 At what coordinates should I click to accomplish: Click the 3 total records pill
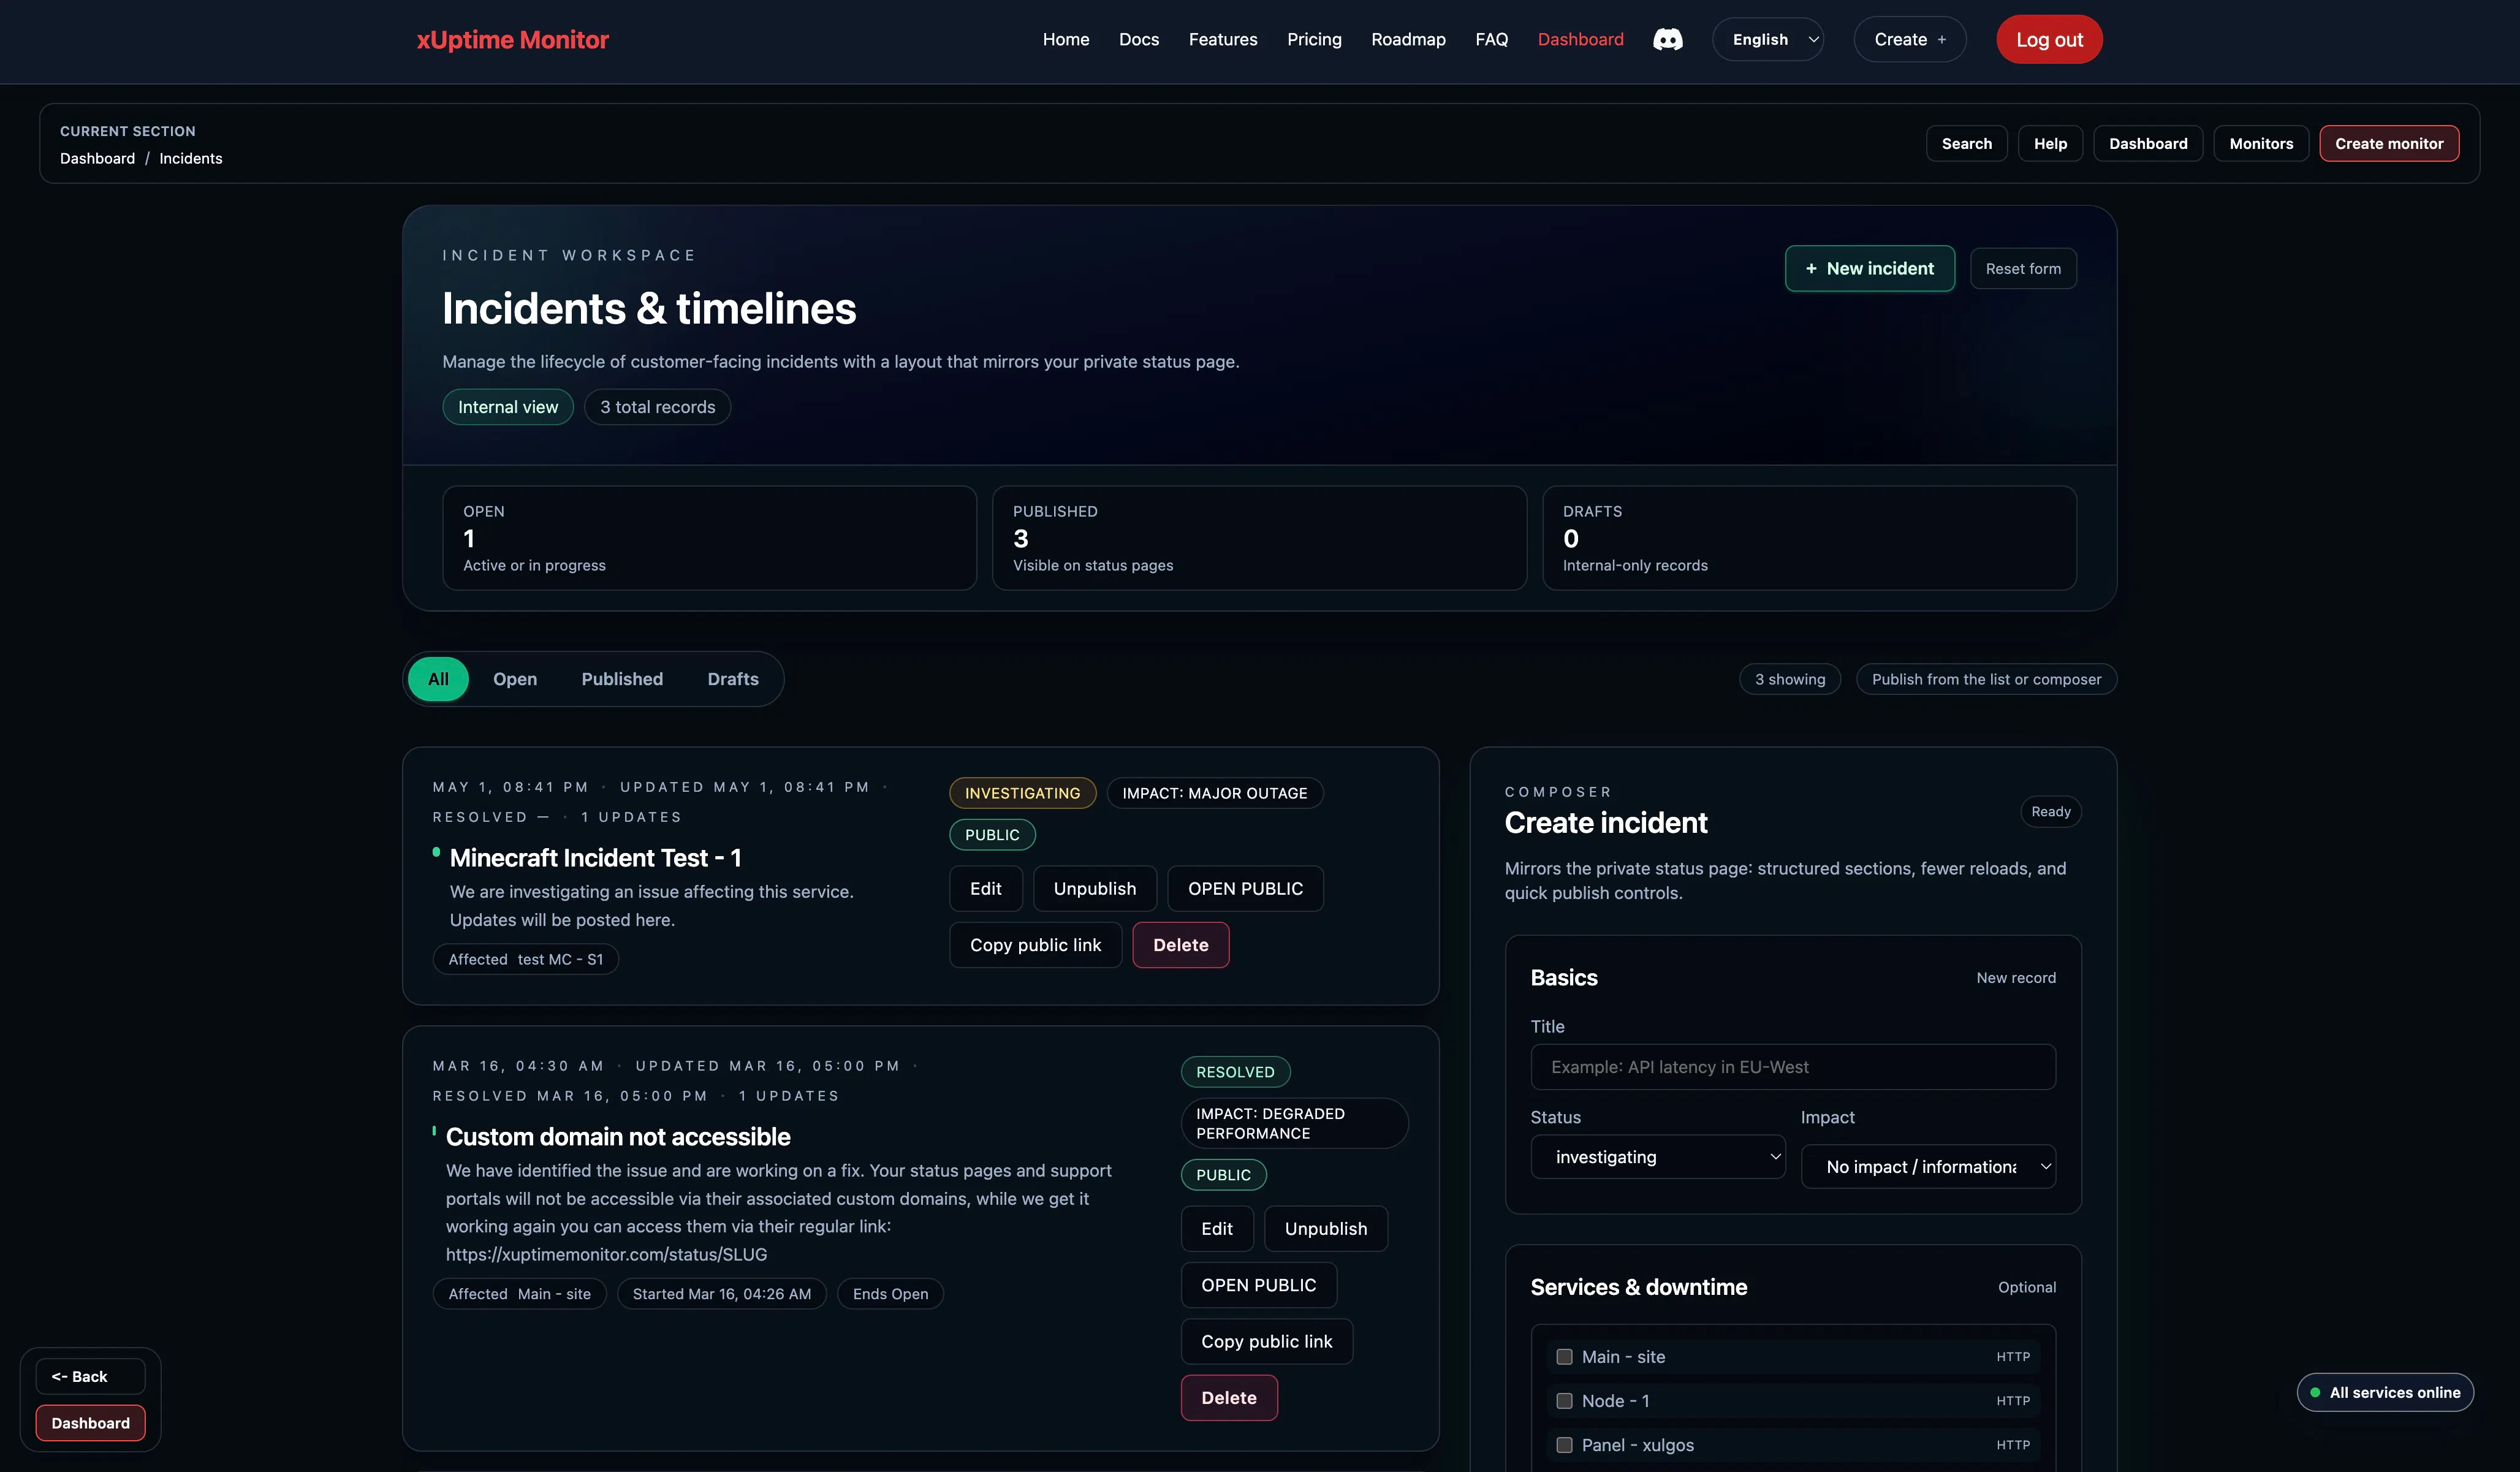tap(657, 407)
